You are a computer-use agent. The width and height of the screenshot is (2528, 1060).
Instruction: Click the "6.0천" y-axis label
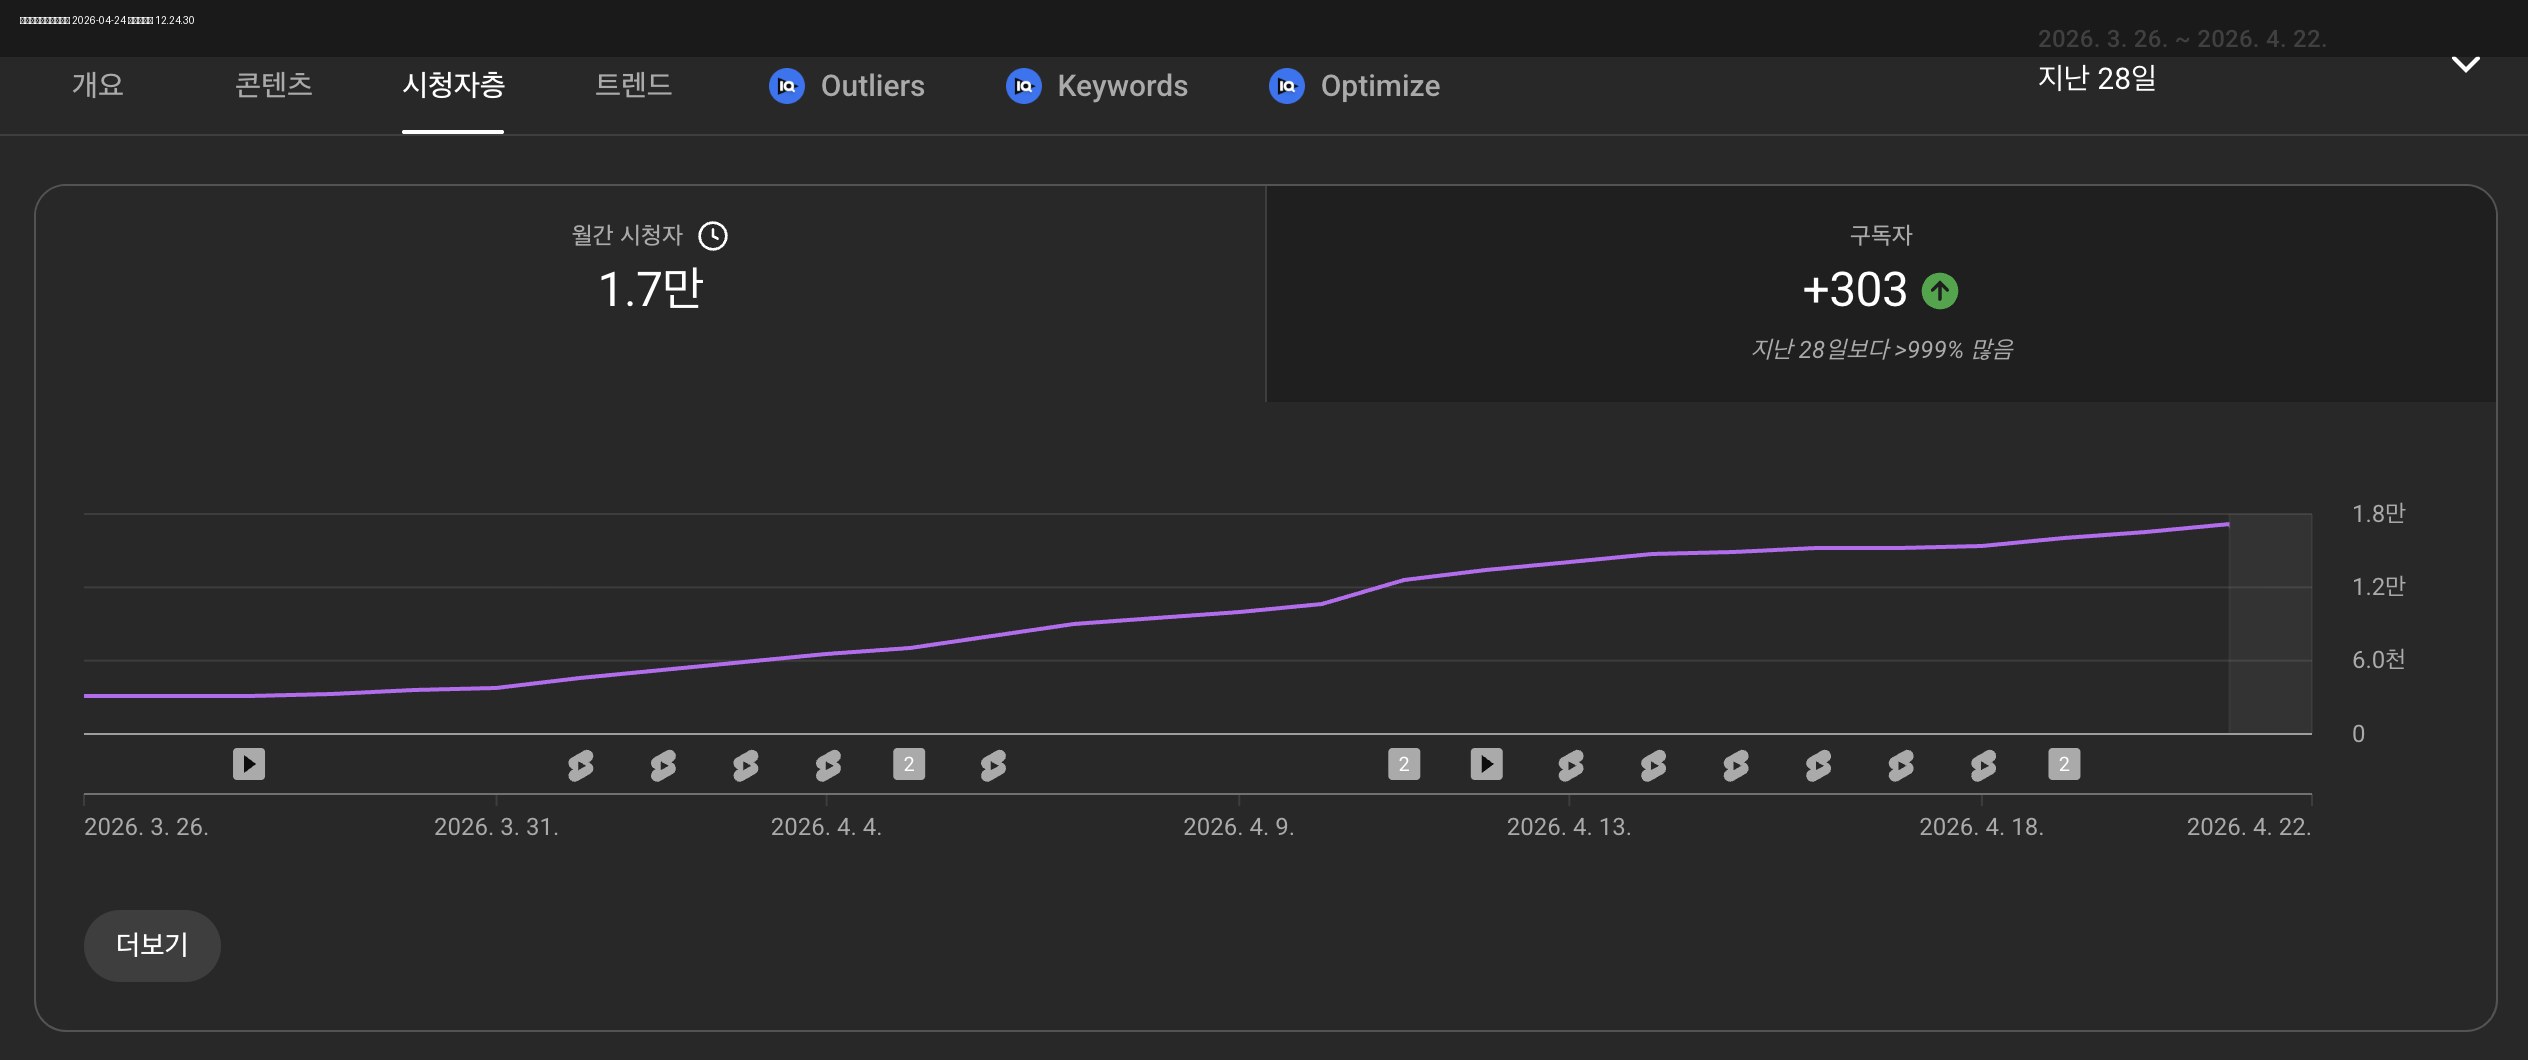coord(2378,660)
